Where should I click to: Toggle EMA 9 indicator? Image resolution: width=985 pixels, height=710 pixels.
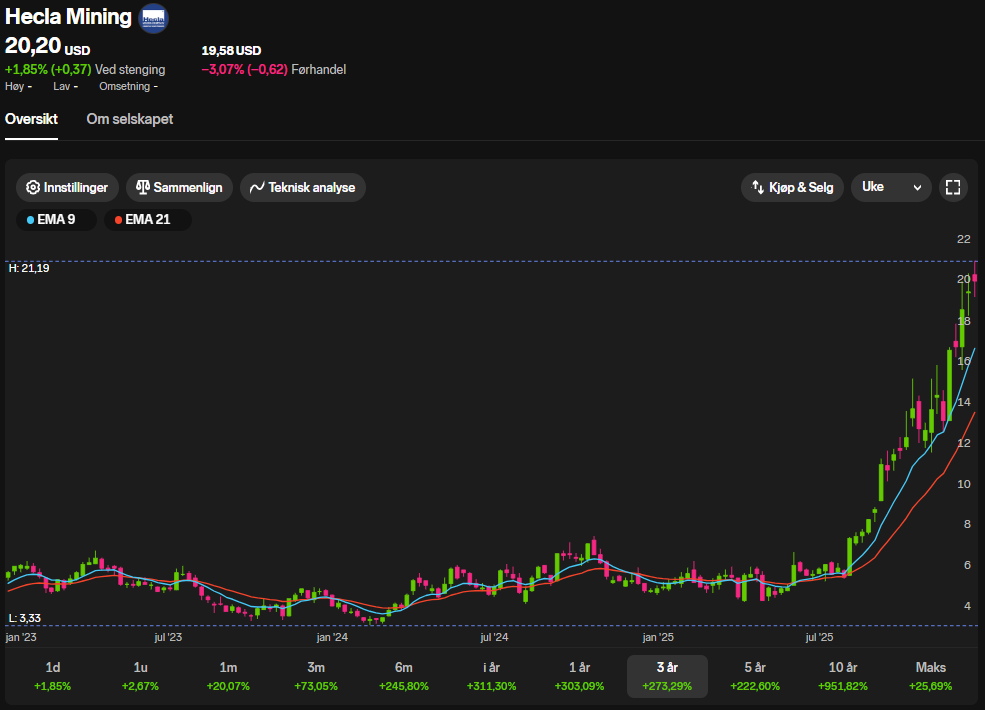57,220
